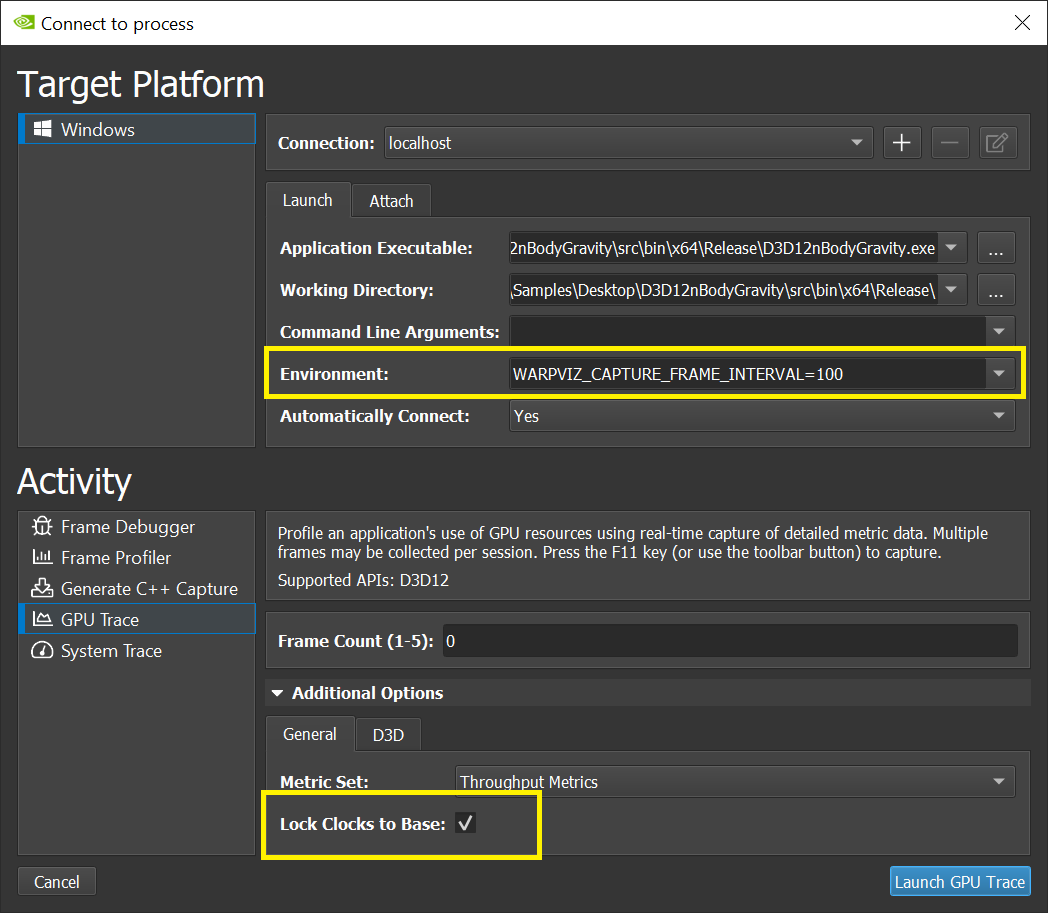Select the System Trace activity
This screenshot has height=913, width=1048.
pos(110,651)
